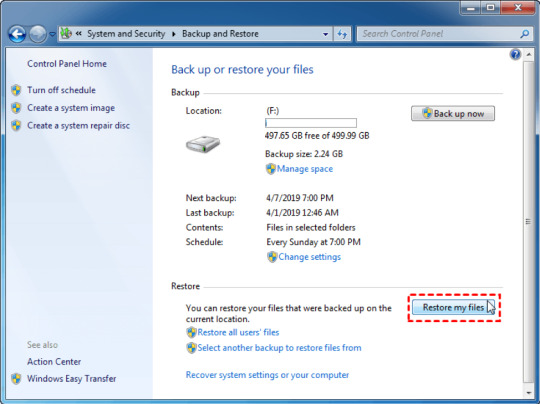Click the shield icon beside Select another backup
This screenshot has width=540, height=404.
pyautogui.click(x=191, y=348)
